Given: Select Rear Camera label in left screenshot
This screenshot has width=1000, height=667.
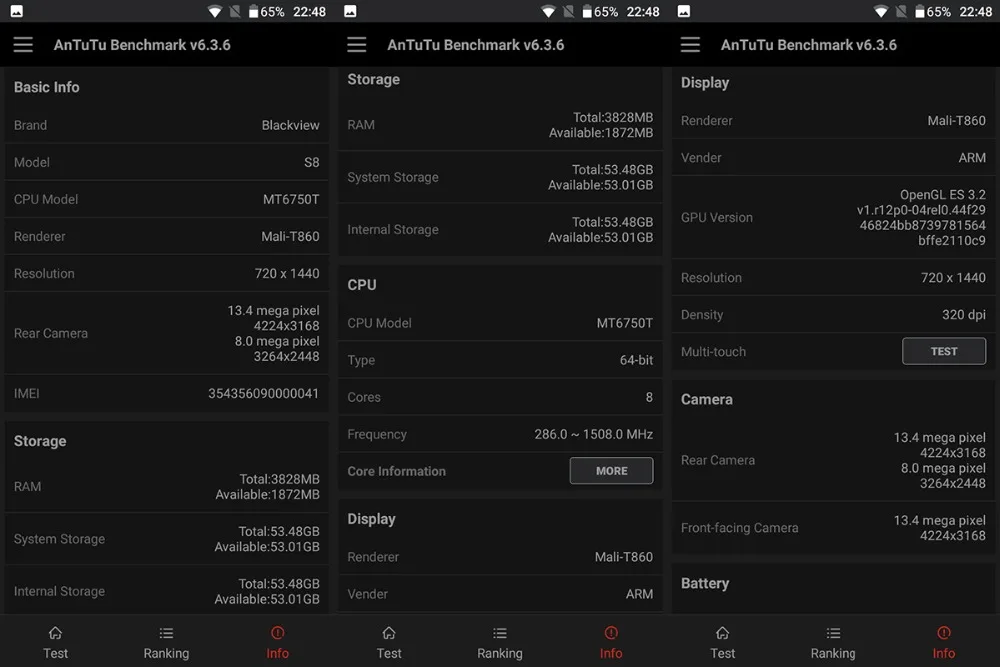Looking at the screenshot, I should tap(51, 333).
